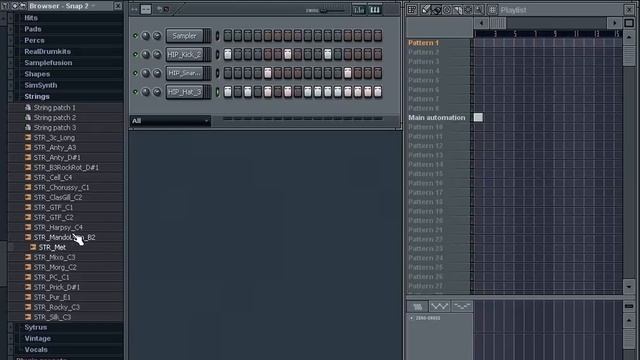This screenshot has height=360, width=640.
Task: Select the paint brush tool in Playlist
Action: click(436, 9)
